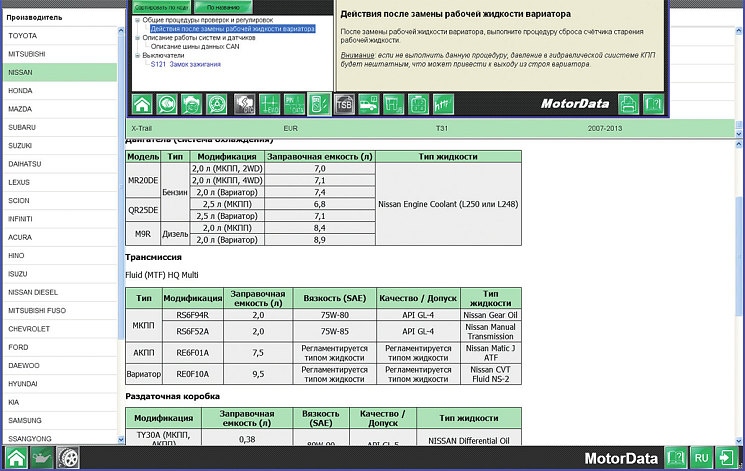
Task: Open the wiring diagram EVD icon
Action: 269,104
